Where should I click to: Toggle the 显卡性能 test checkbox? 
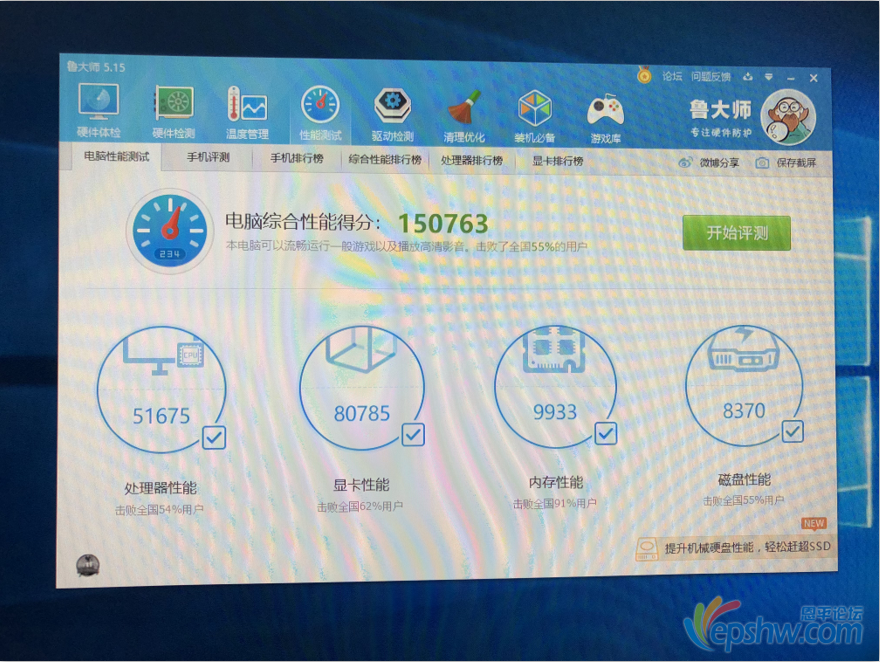(x=413, y=434)
